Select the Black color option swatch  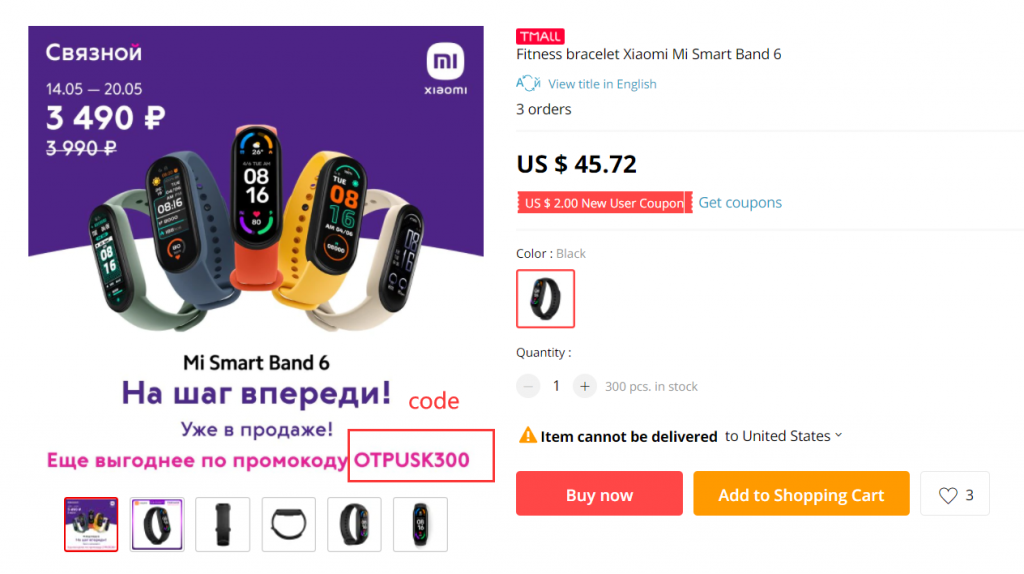pyautogui.click(x=545, y=298)
